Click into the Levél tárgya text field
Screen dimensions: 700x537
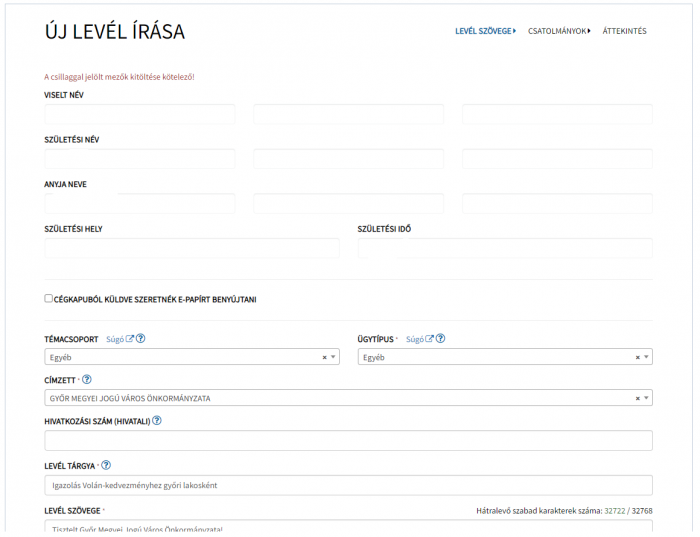(348, 485)
